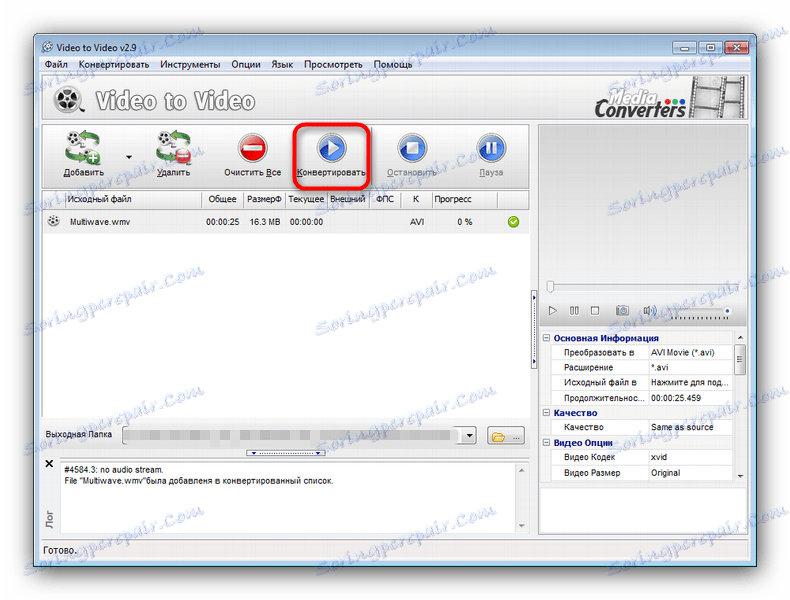Viewport: 790px width, 600px height.
Task: Collapse the Видео Опции section
Action: (546, 442)
